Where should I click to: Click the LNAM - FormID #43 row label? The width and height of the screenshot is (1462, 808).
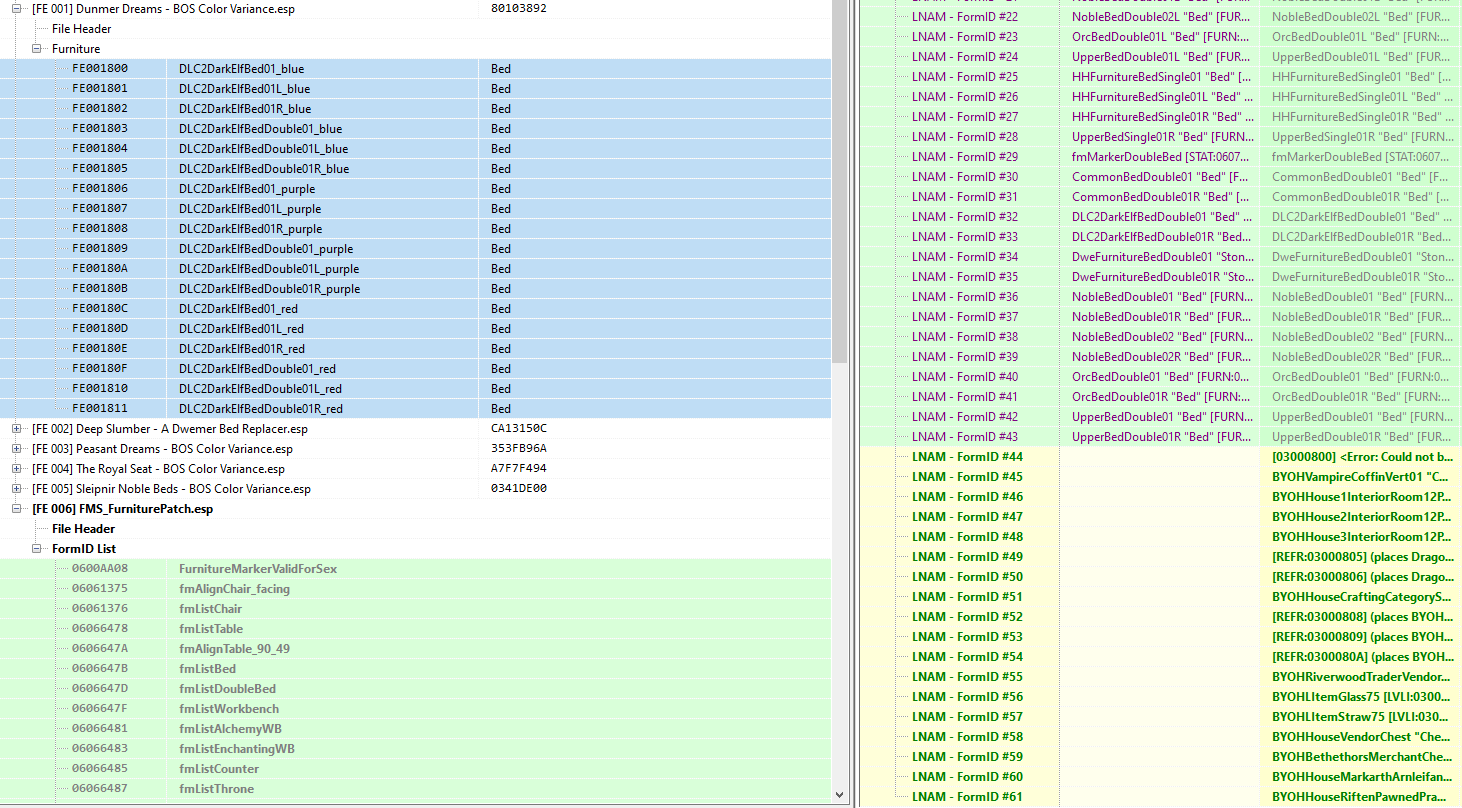(x=965, y=437)
